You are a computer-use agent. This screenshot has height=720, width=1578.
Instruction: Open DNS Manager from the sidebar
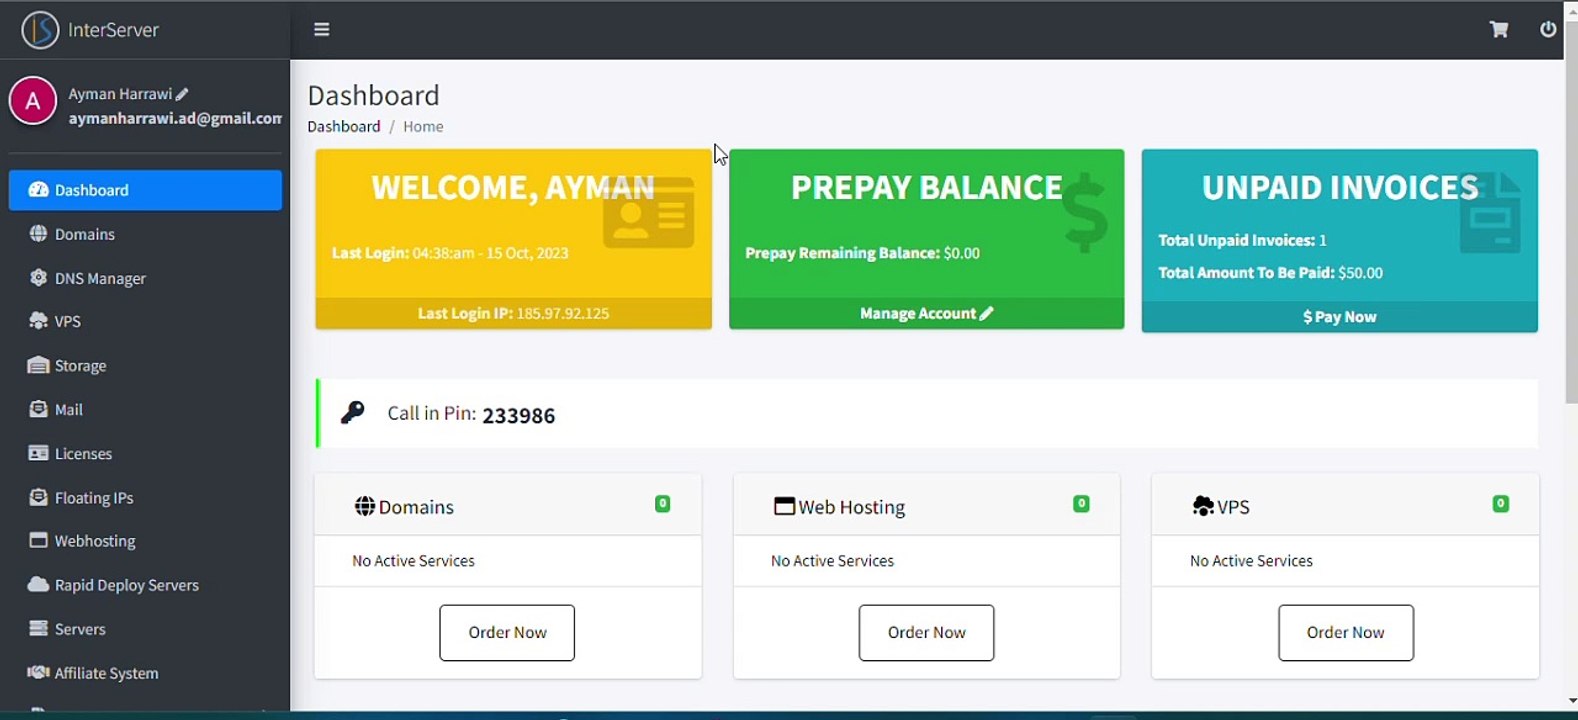[x=145, y=278]
